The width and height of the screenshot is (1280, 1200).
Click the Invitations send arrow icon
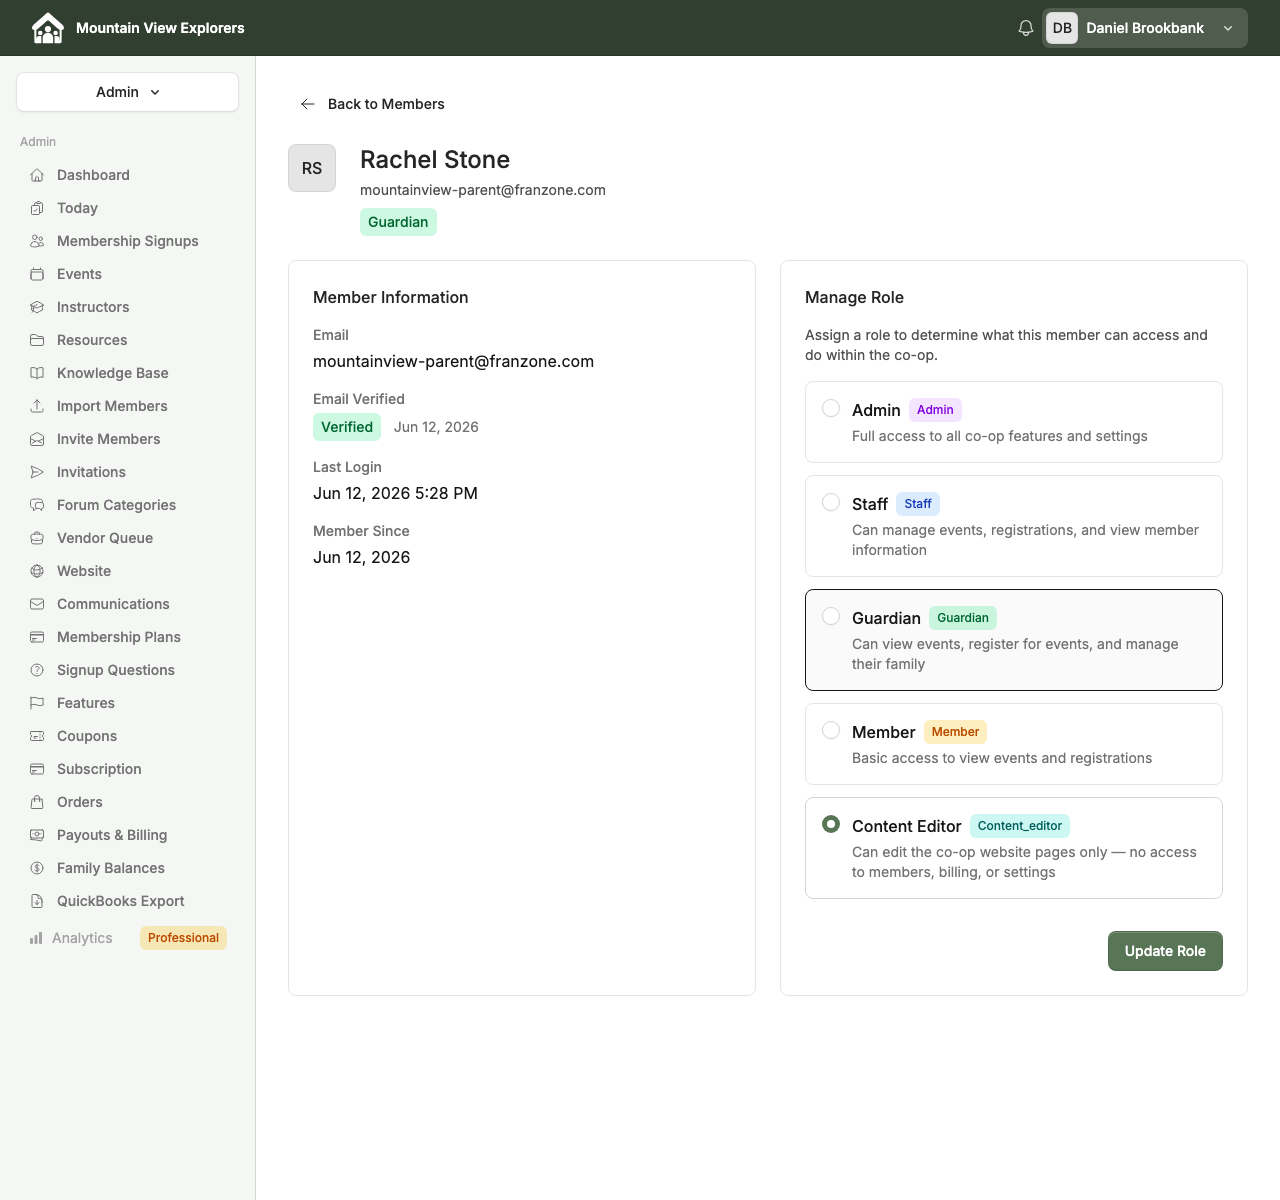pos(37,472)
